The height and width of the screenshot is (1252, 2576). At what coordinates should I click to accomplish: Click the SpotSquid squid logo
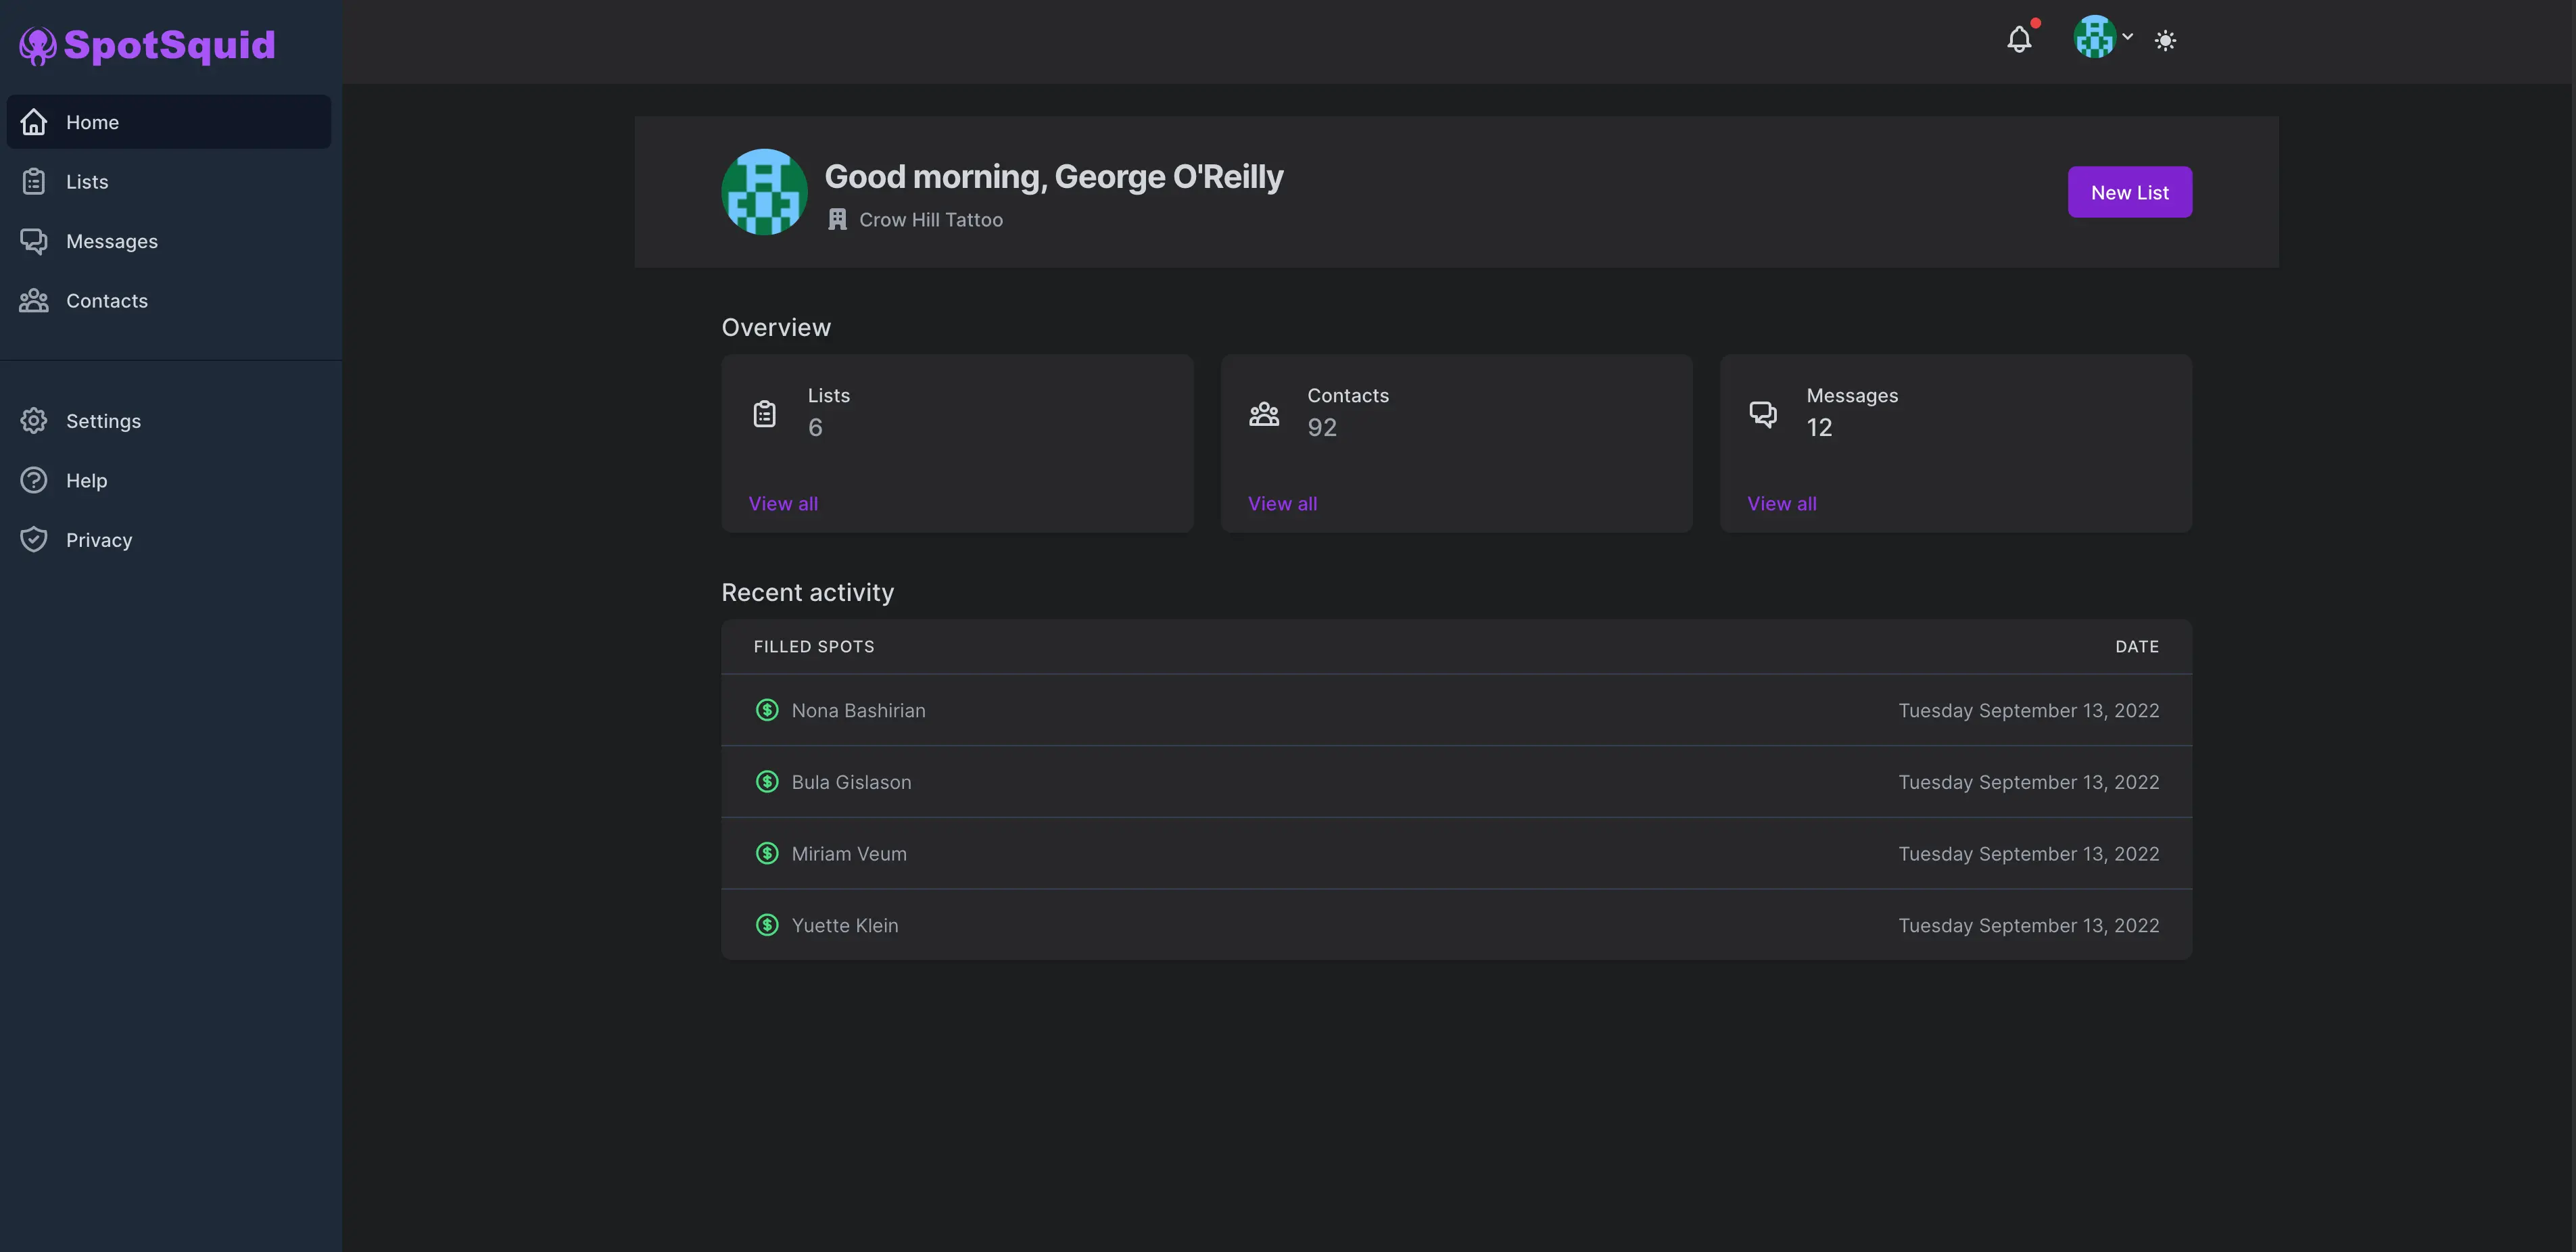coord(38,45)
